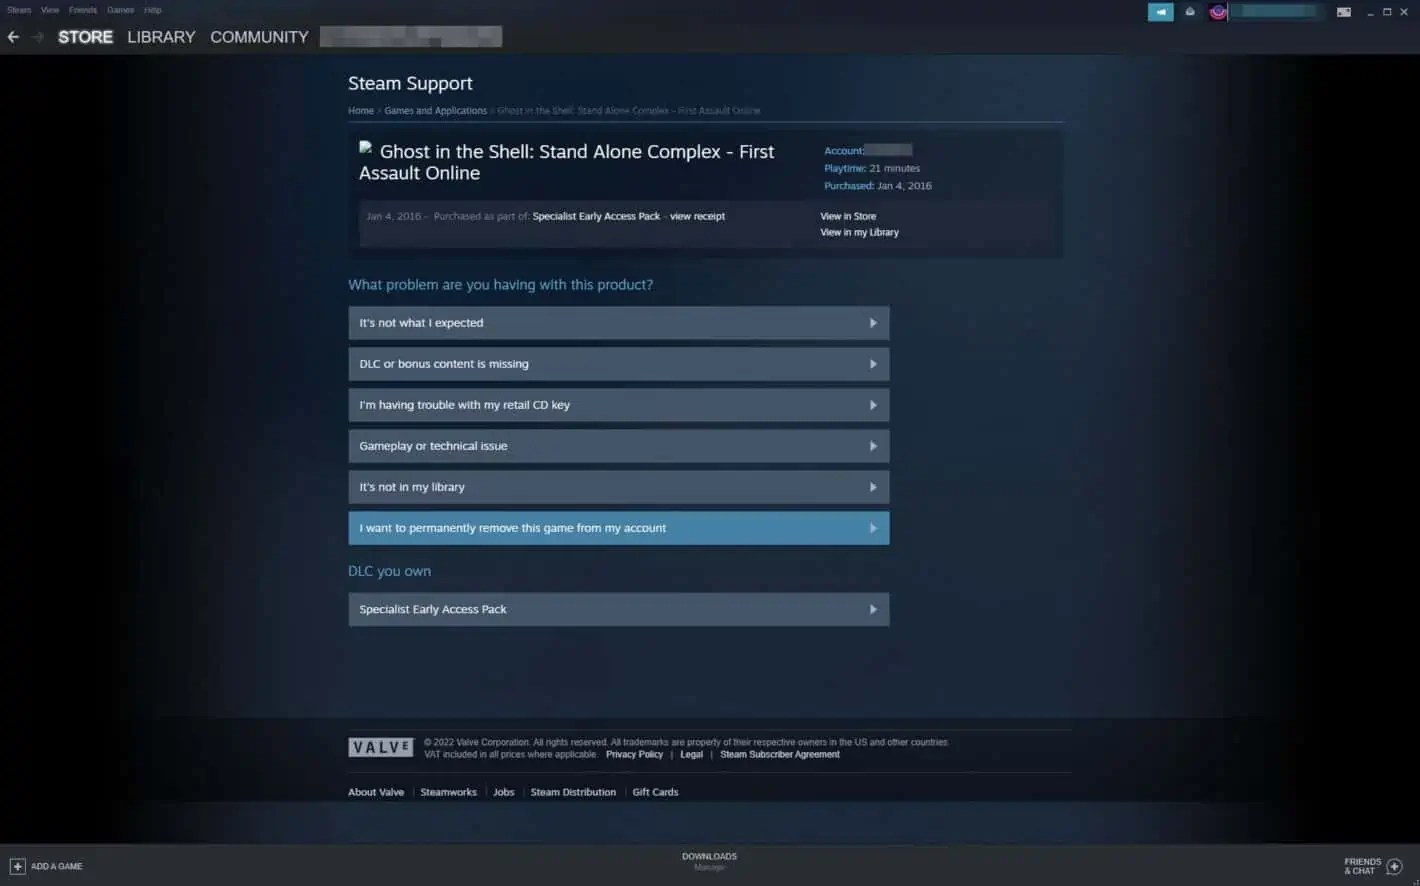Click "Purchased: Jan 4, 2016" text

coord(878,186)
